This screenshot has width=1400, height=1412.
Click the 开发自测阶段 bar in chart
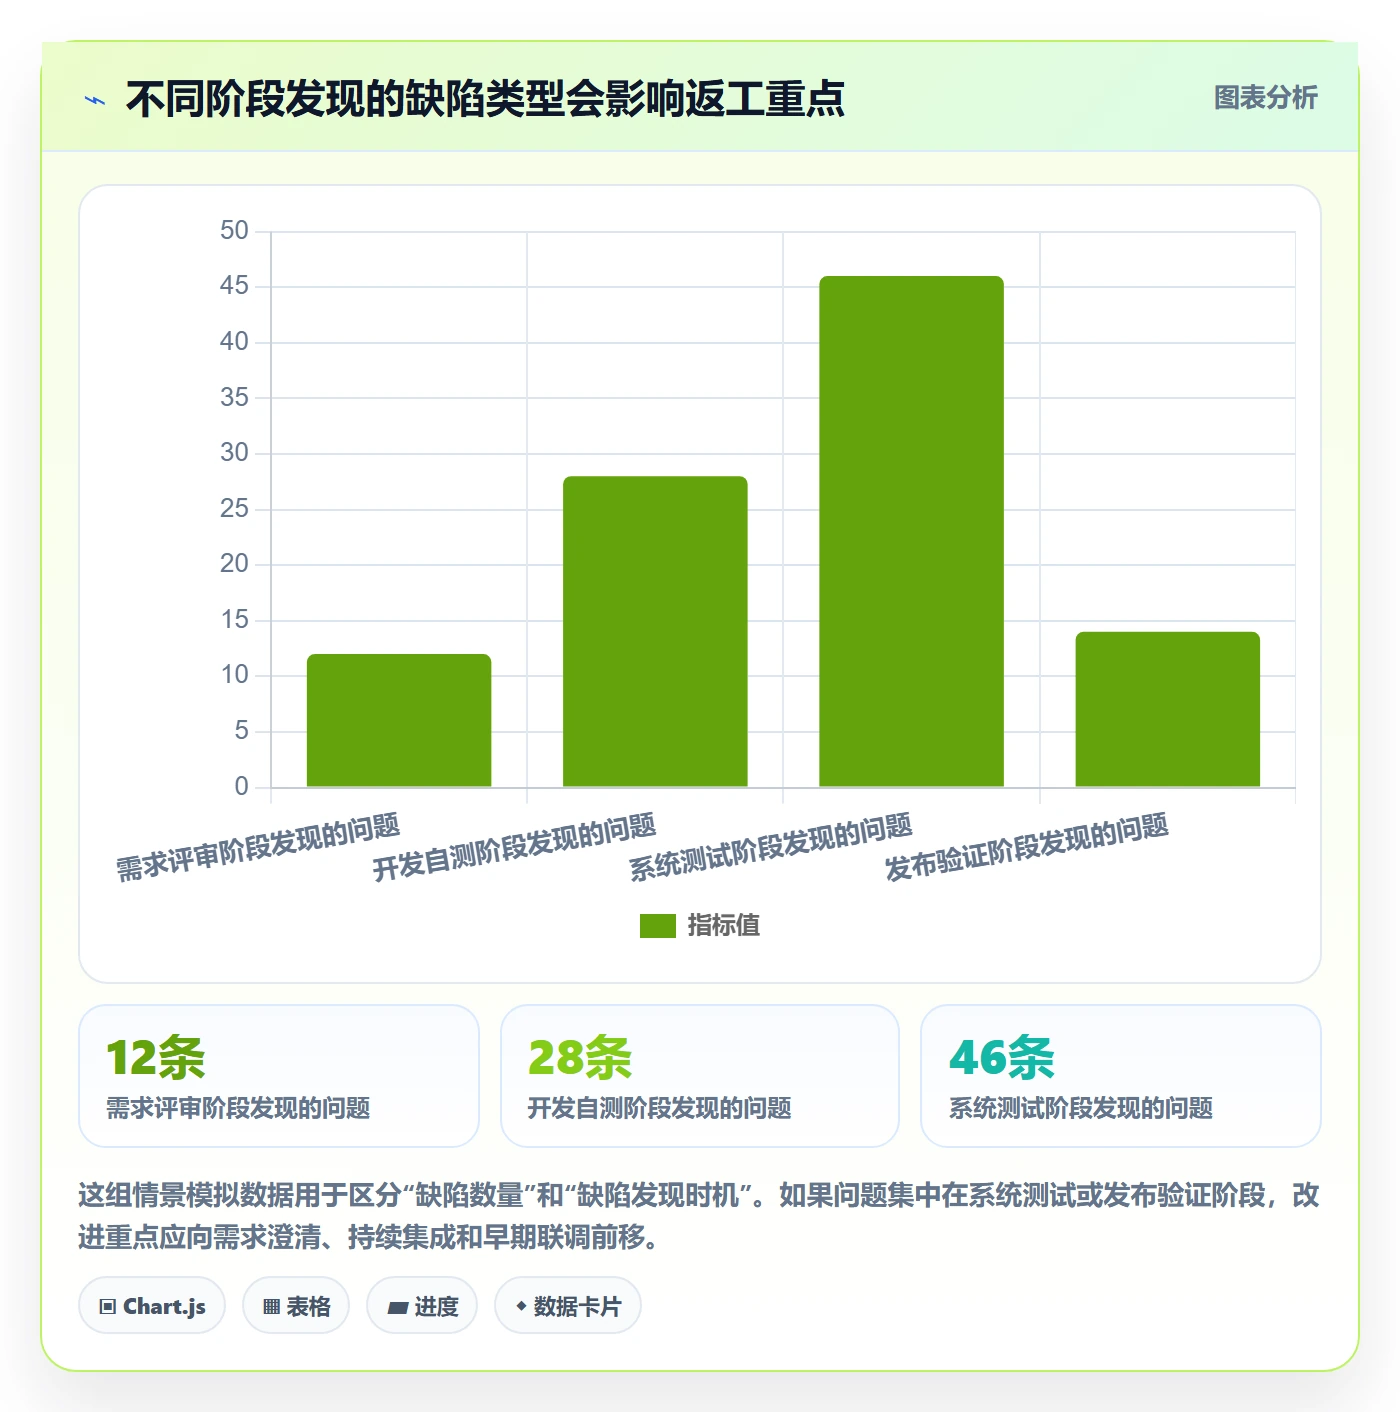click(655, 631)
